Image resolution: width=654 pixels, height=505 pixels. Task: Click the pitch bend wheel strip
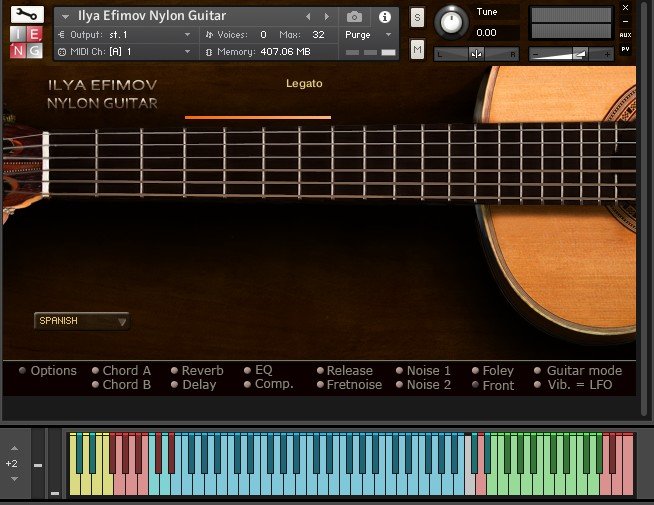pos(38,464)
